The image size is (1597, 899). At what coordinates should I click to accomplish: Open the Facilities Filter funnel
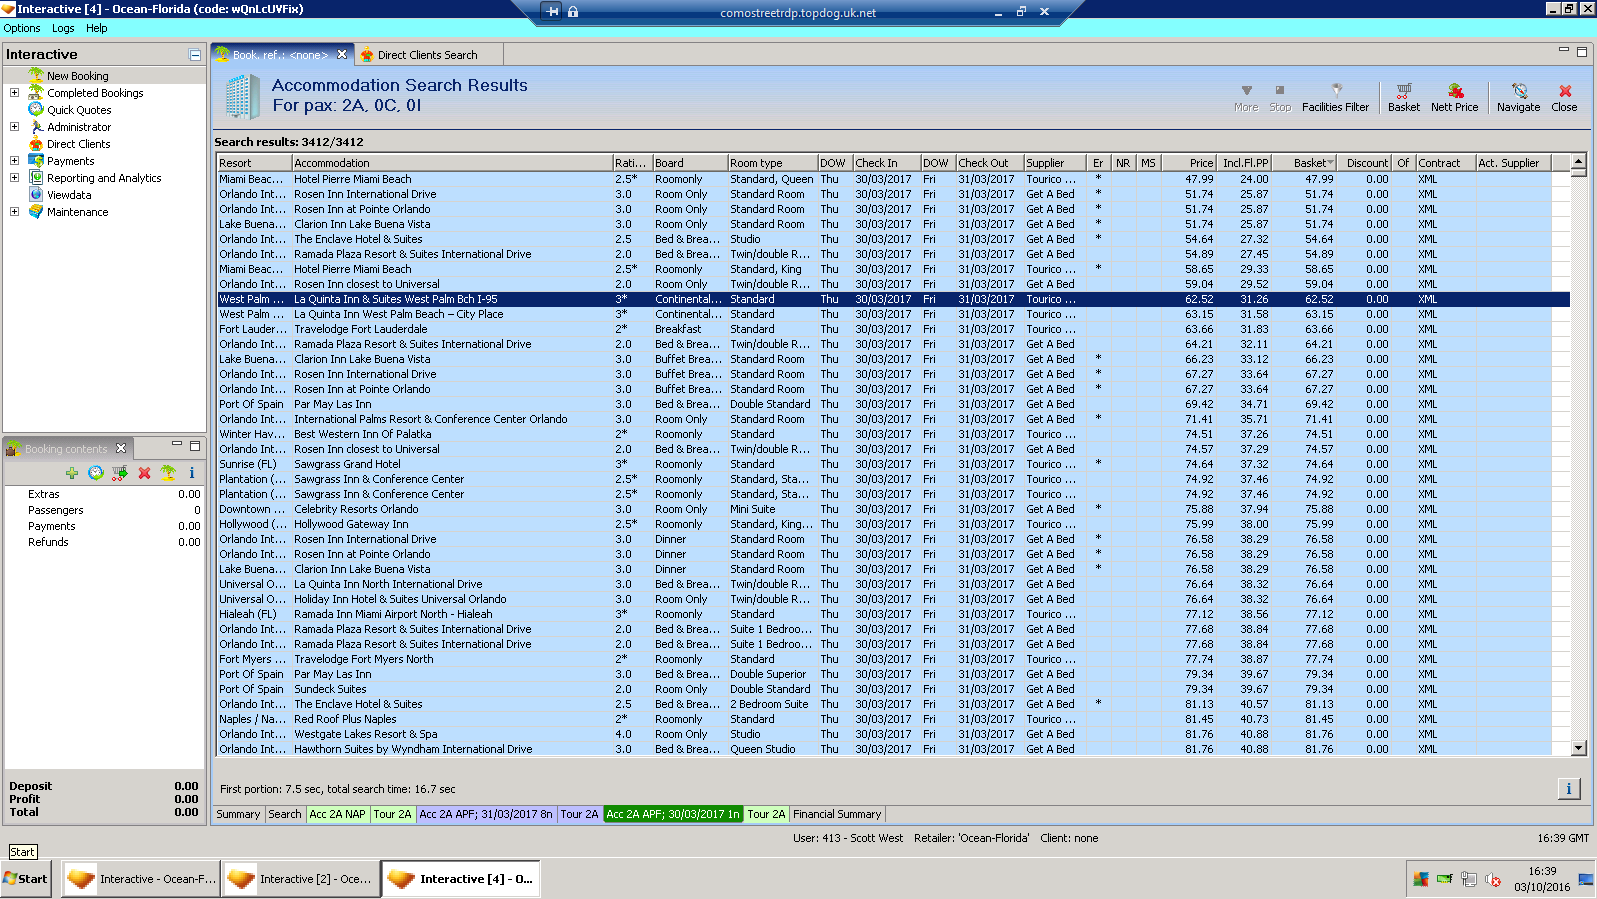pyautogui.click(x=1335, y=97)
